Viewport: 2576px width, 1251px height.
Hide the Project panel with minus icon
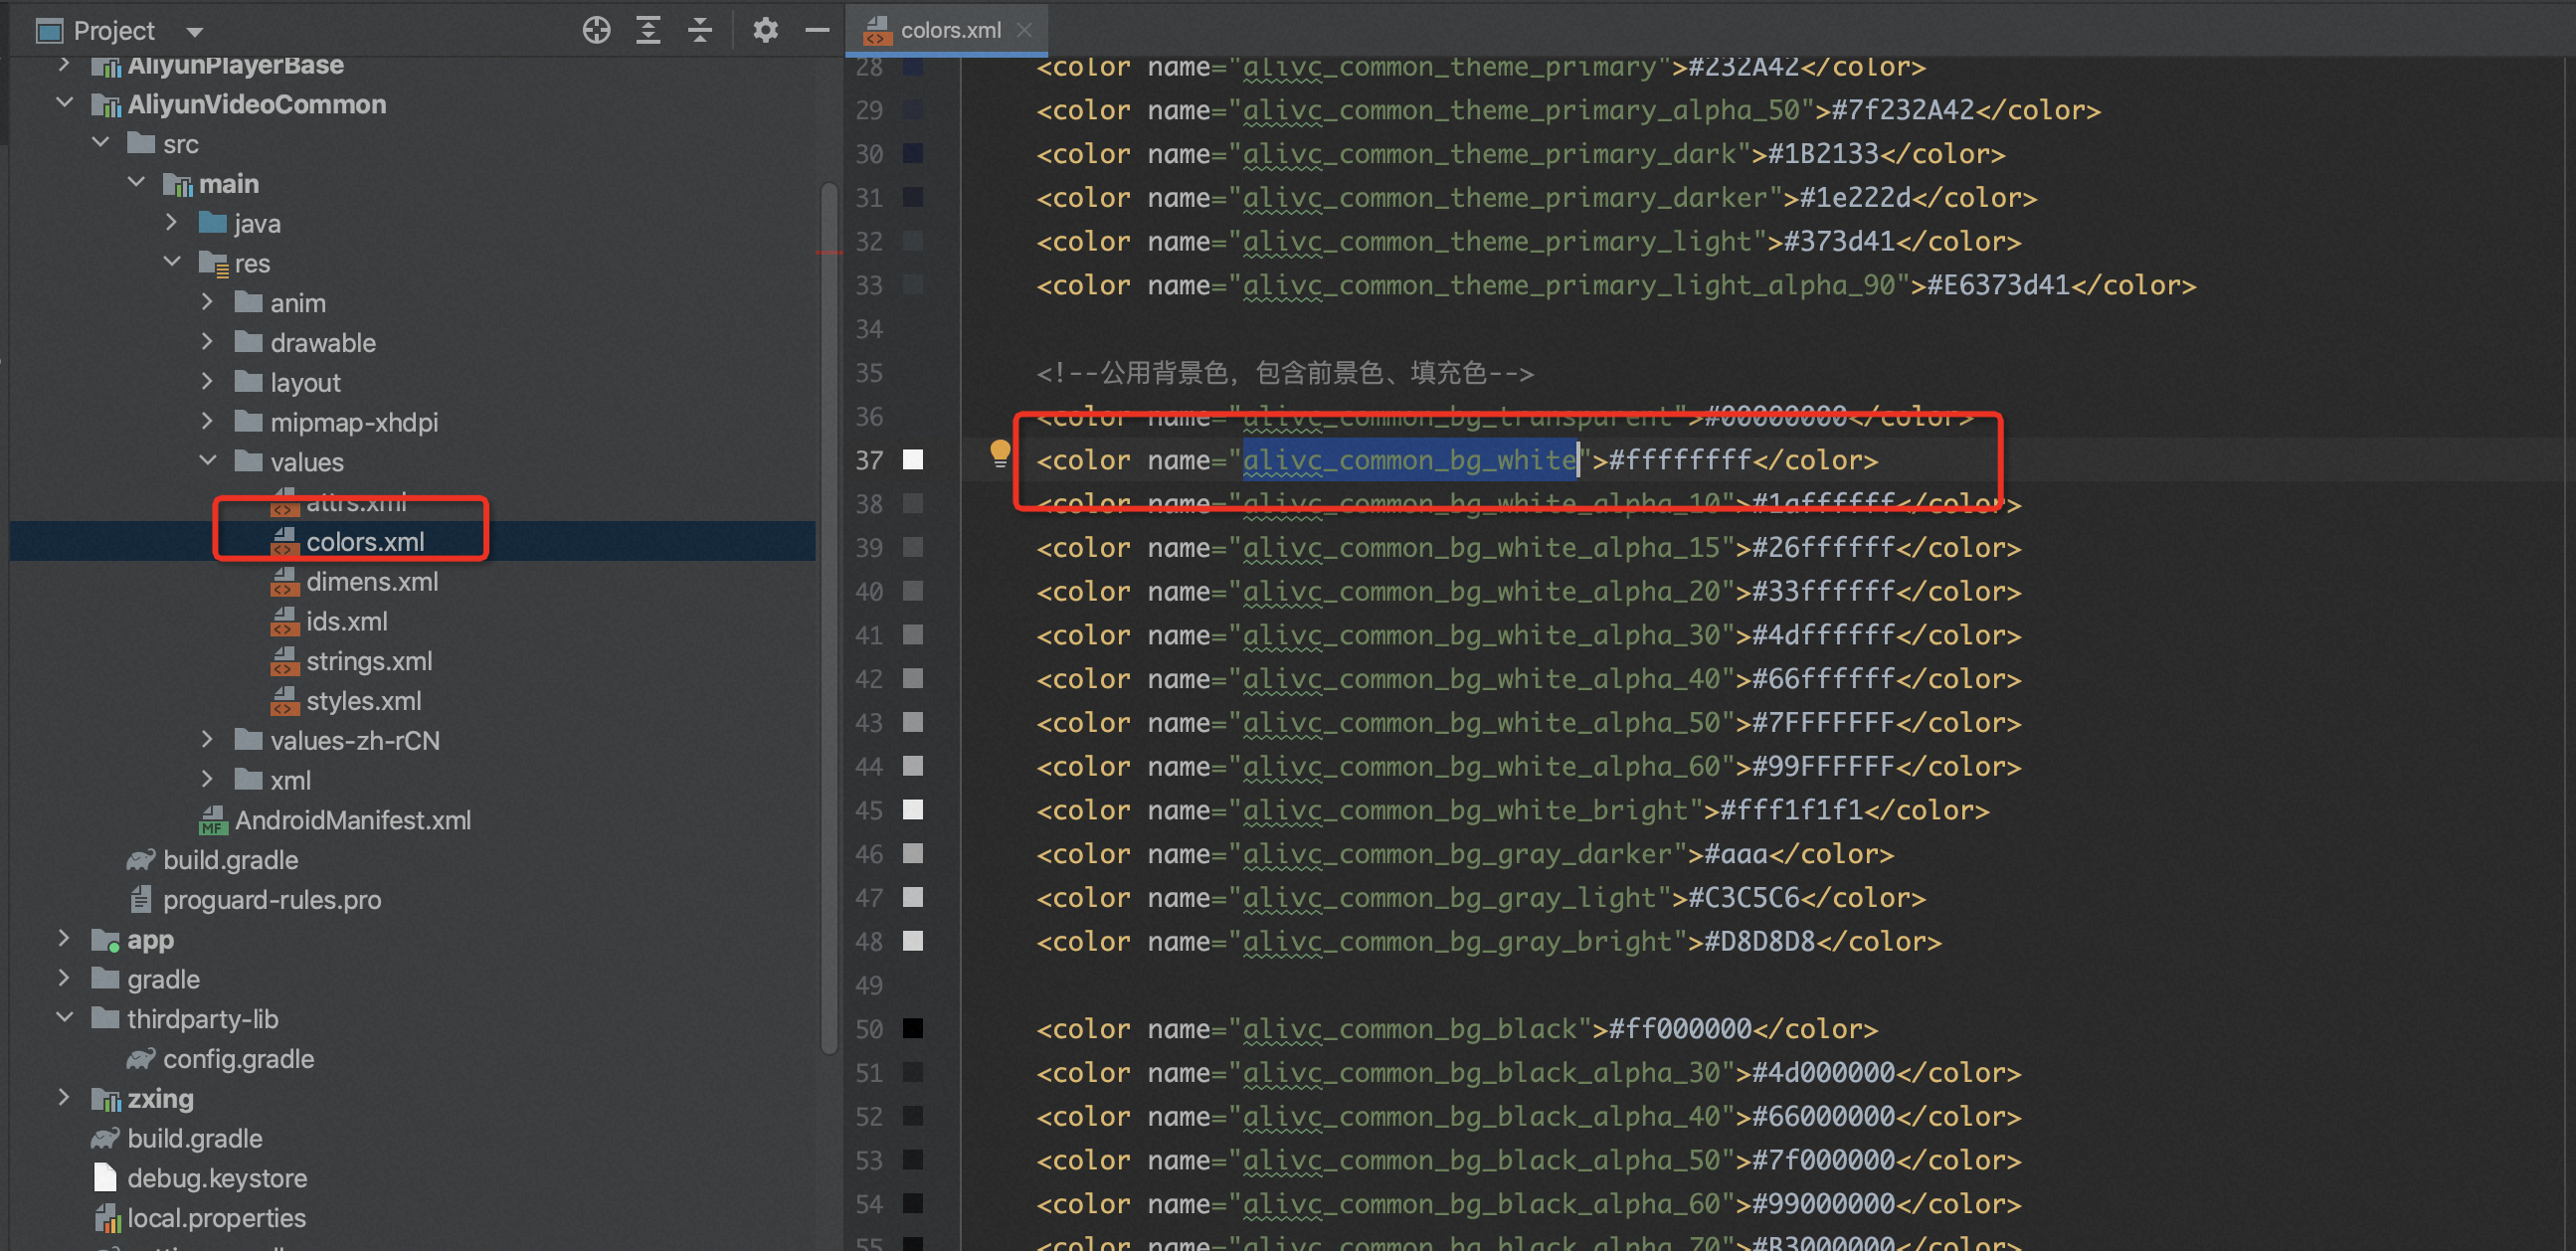coord(817,30)
